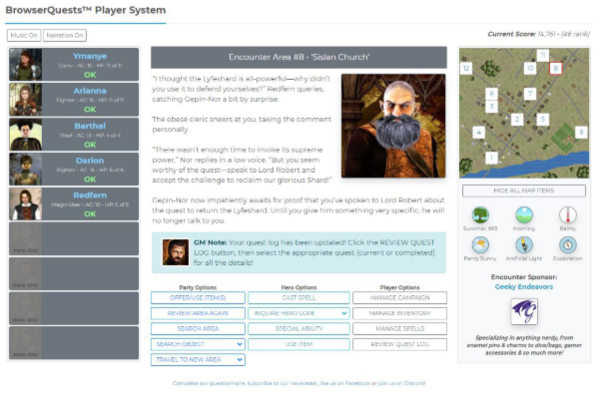
Task: Click Gepin-Nor character portrait
Action: [393, 126]
